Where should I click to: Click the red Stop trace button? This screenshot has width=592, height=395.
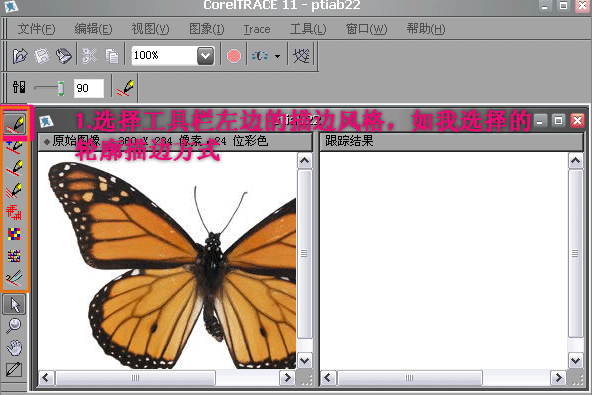tap(234, 56)
